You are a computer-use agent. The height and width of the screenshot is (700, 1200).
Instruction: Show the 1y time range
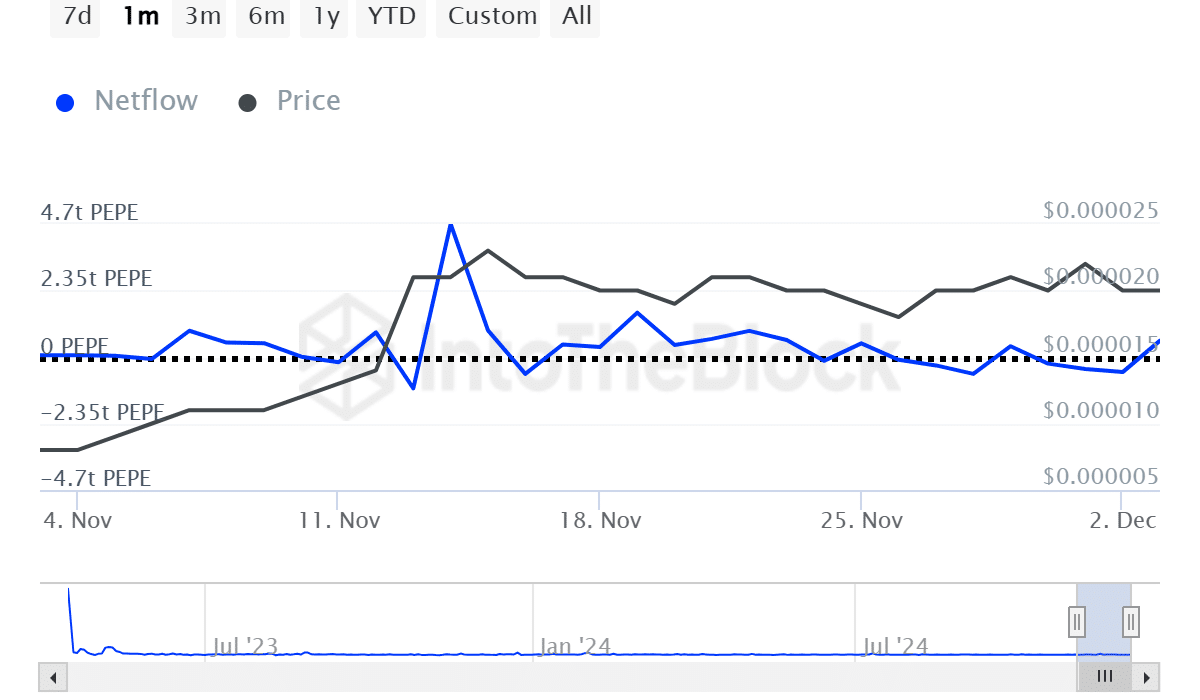pyautogui.click(x=326, y=17)
